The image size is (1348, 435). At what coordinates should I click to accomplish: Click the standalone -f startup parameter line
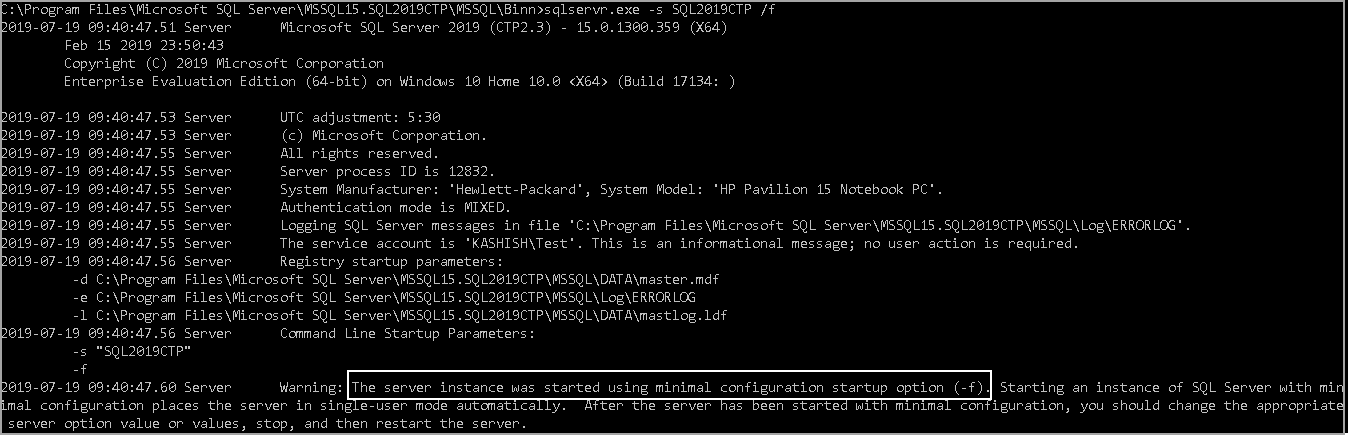82,369
